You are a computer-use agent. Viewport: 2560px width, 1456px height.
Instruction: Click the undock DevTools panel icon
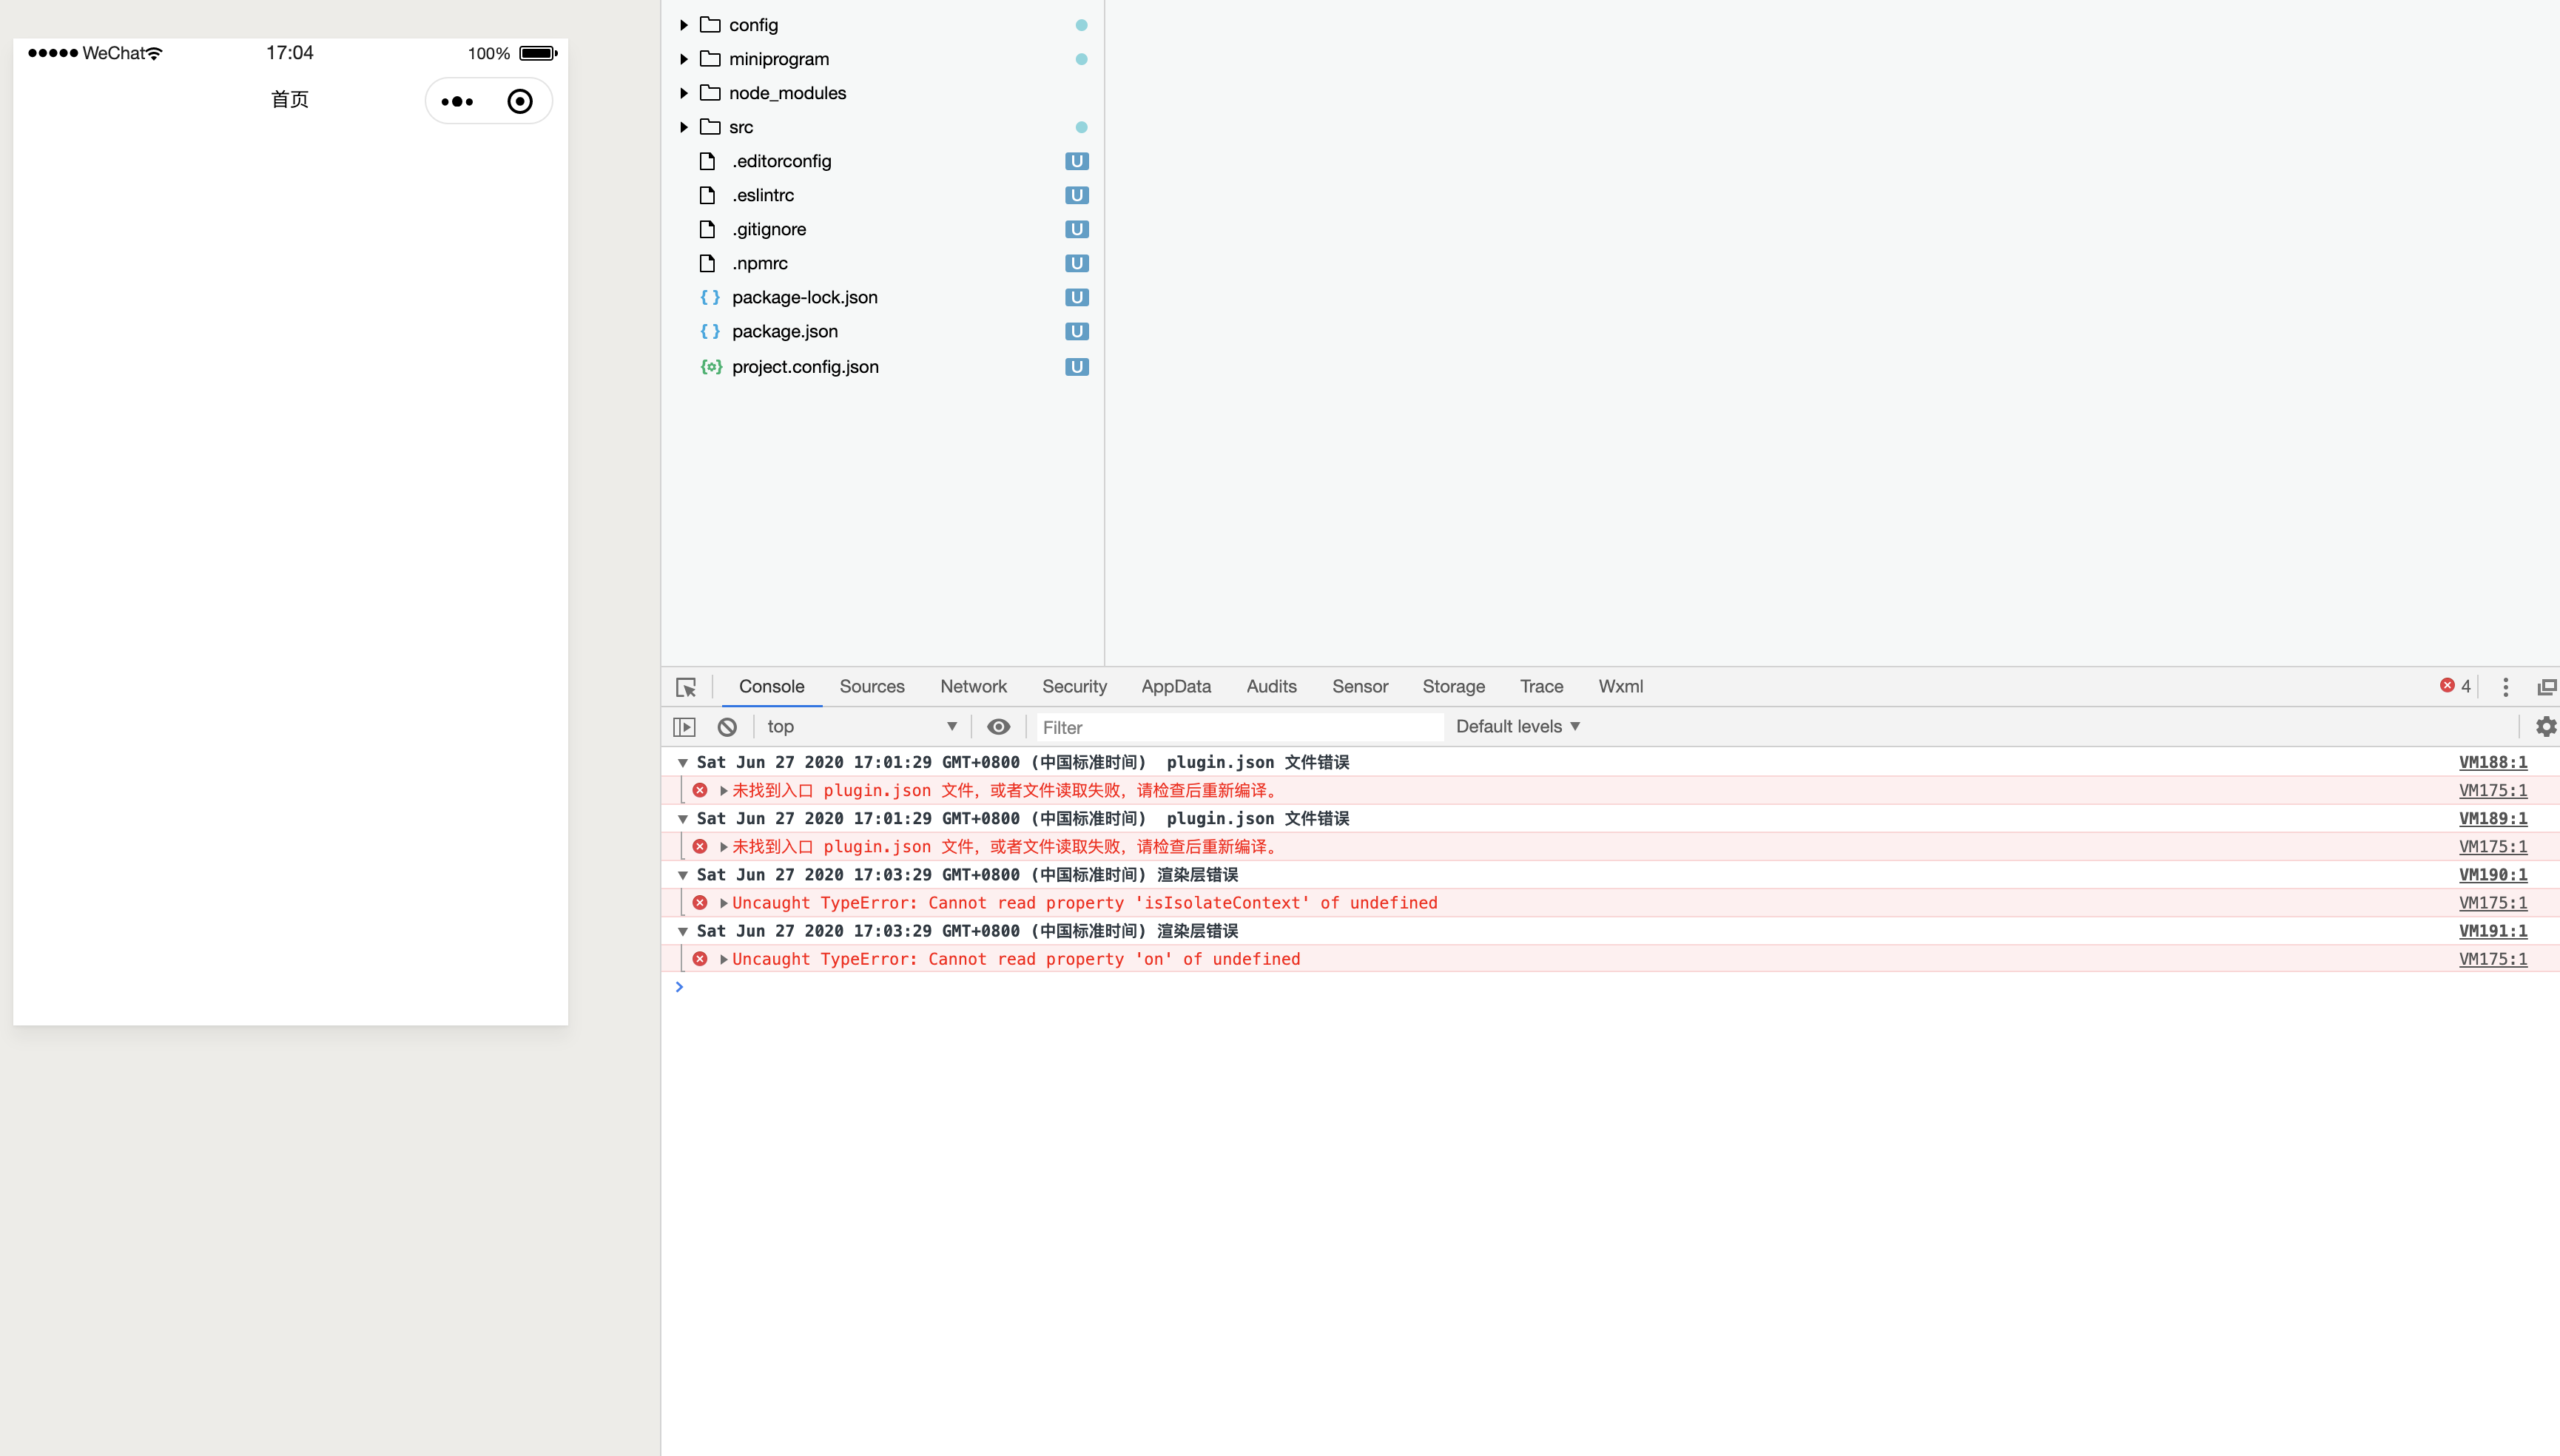tap(2546, 687)
